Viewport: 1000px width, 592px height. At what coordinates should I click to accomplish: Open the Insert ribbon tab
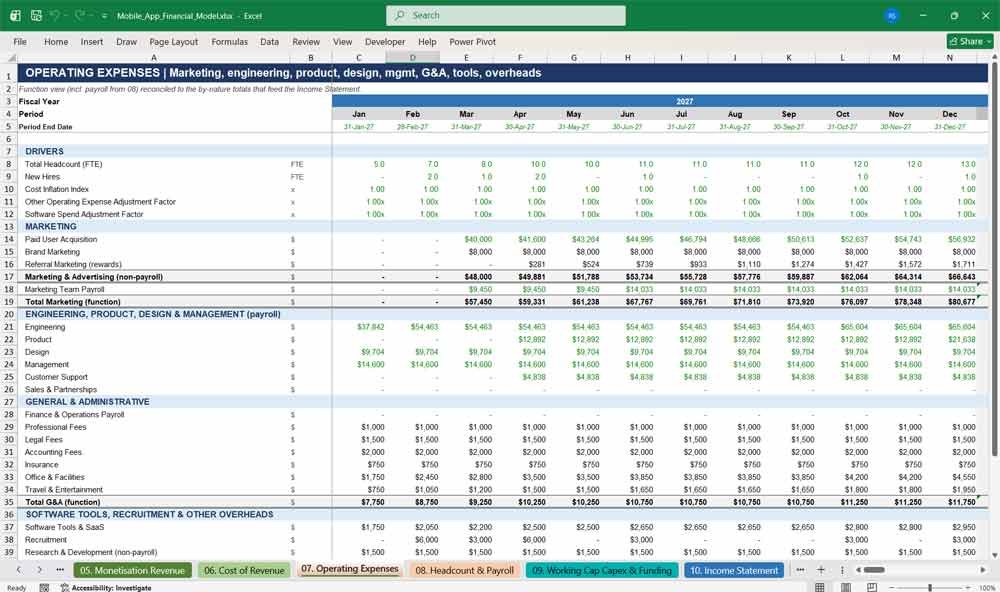pyautogui.click(x=92, y=41)
